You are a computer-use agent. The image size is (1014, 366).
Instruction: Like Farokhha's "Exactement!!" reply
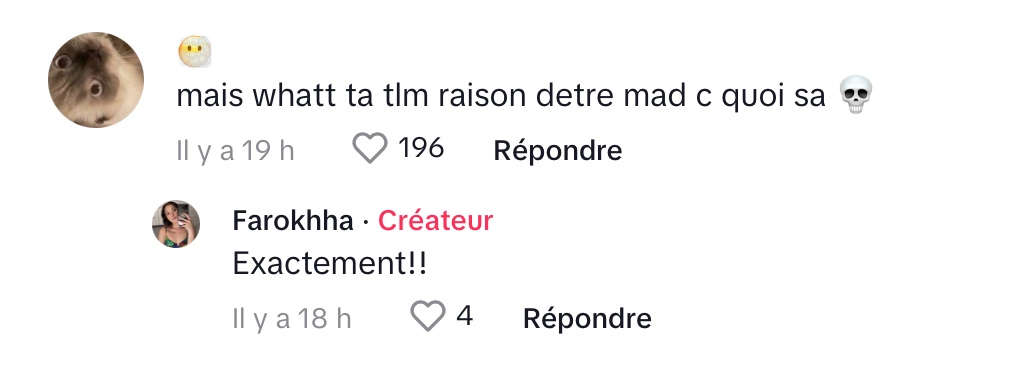click(428, 316)
